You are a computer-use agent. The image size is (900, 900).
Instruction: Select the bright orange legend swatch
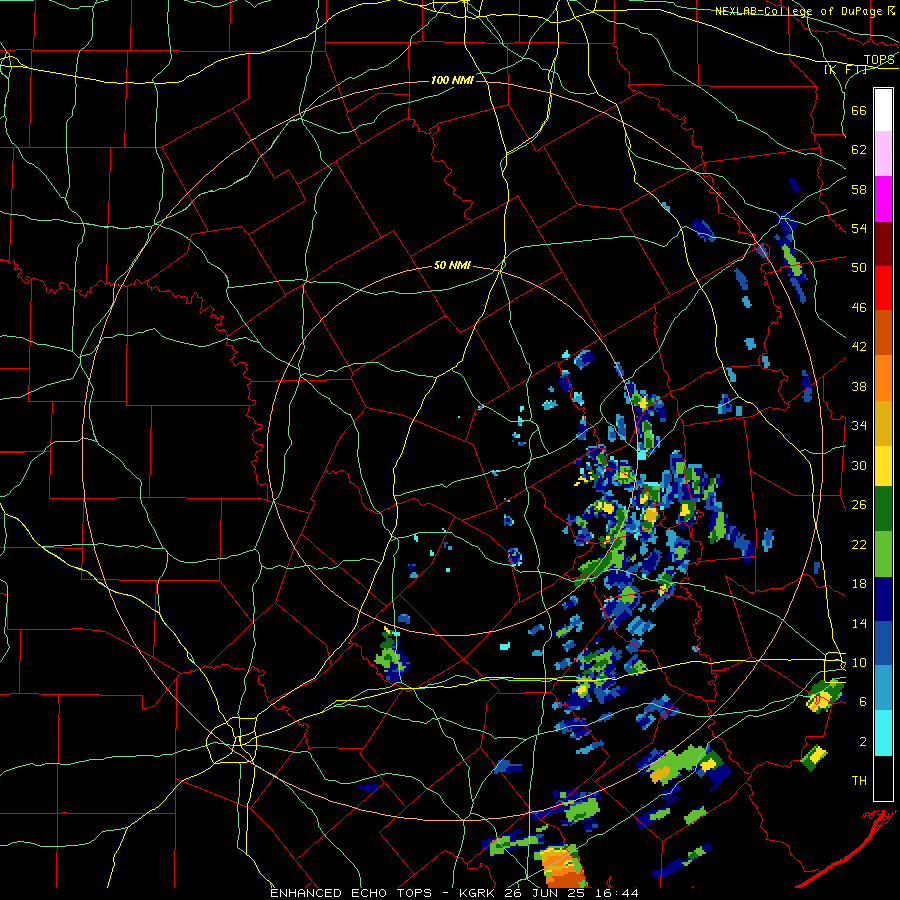pos(883,377)
